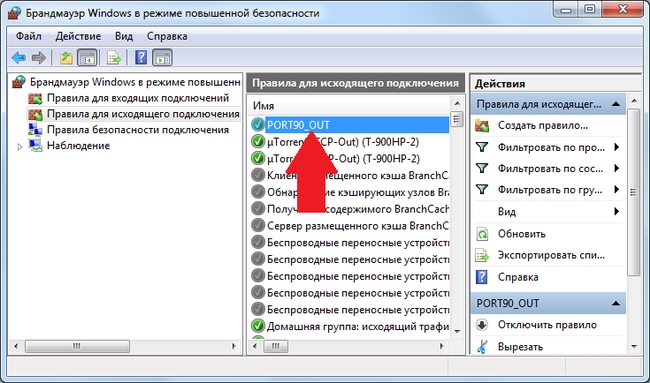The height and width of the screenshot is (383, 650).
Task: Collapse the Правила для исходящег... actions section
Action: coord(616,104)
